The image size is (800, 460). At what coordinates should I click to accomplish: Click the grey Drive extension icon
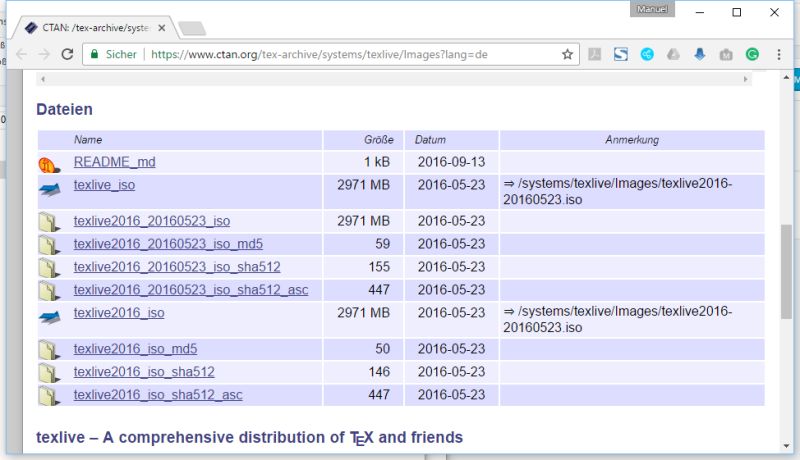tap(673, 54)
